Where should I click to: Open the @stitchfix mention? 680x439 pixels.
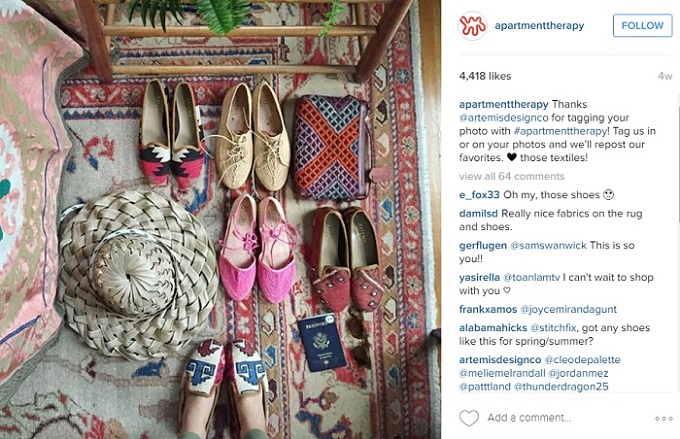553,328
